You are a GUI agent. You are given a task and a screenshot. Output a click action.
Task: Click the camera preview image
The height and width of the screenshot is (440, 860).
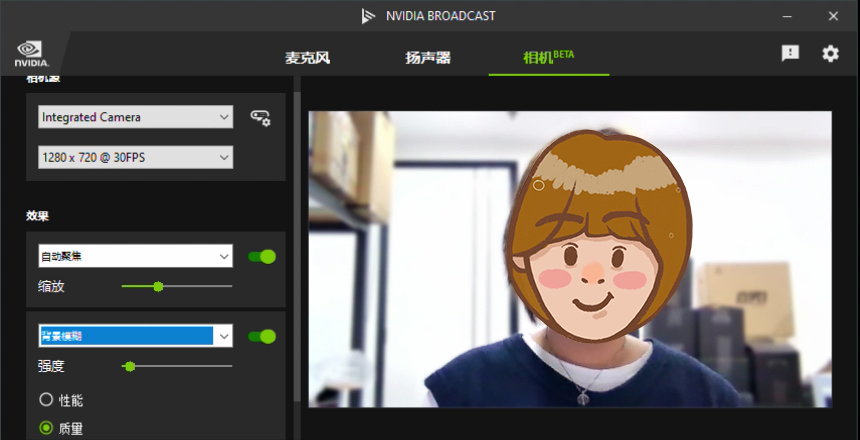tap(570, 259)
